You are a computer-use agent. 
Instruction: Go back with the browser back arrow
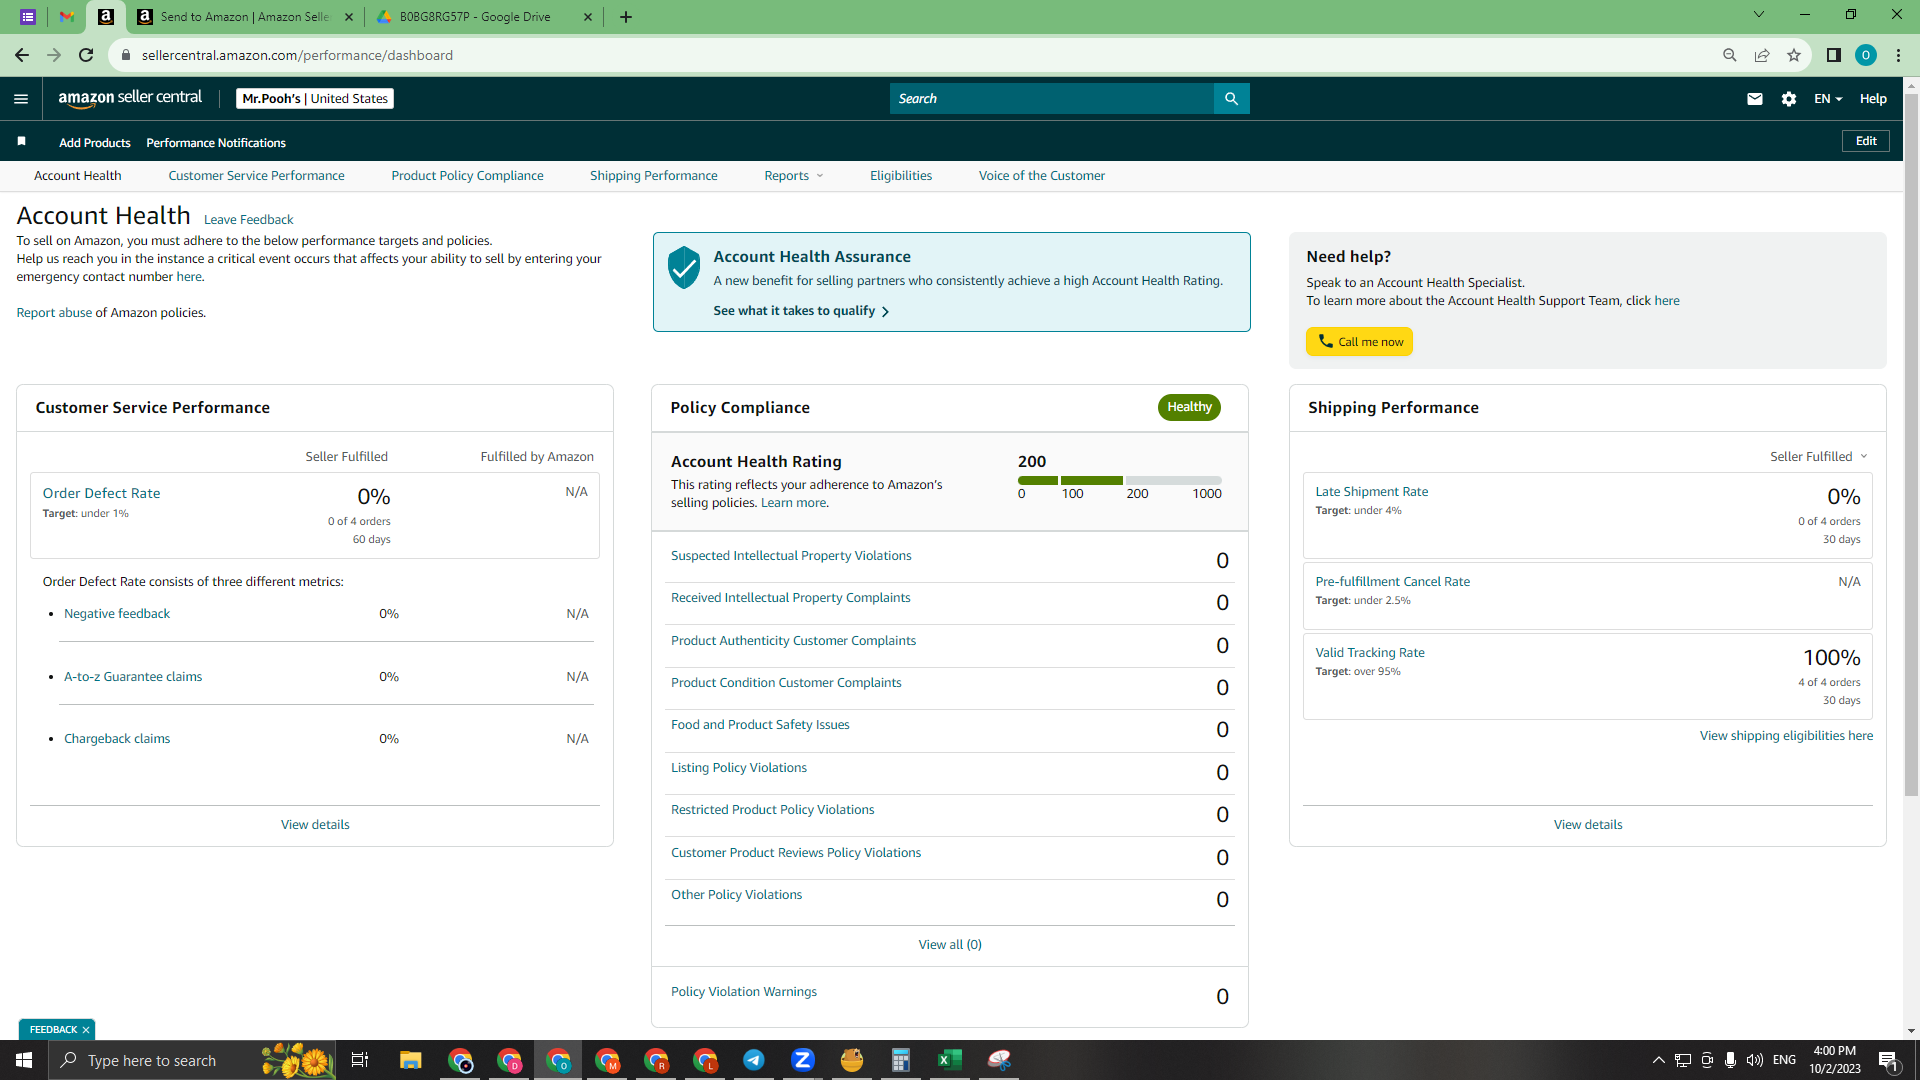pyautogui.click(x=21, y=55)
